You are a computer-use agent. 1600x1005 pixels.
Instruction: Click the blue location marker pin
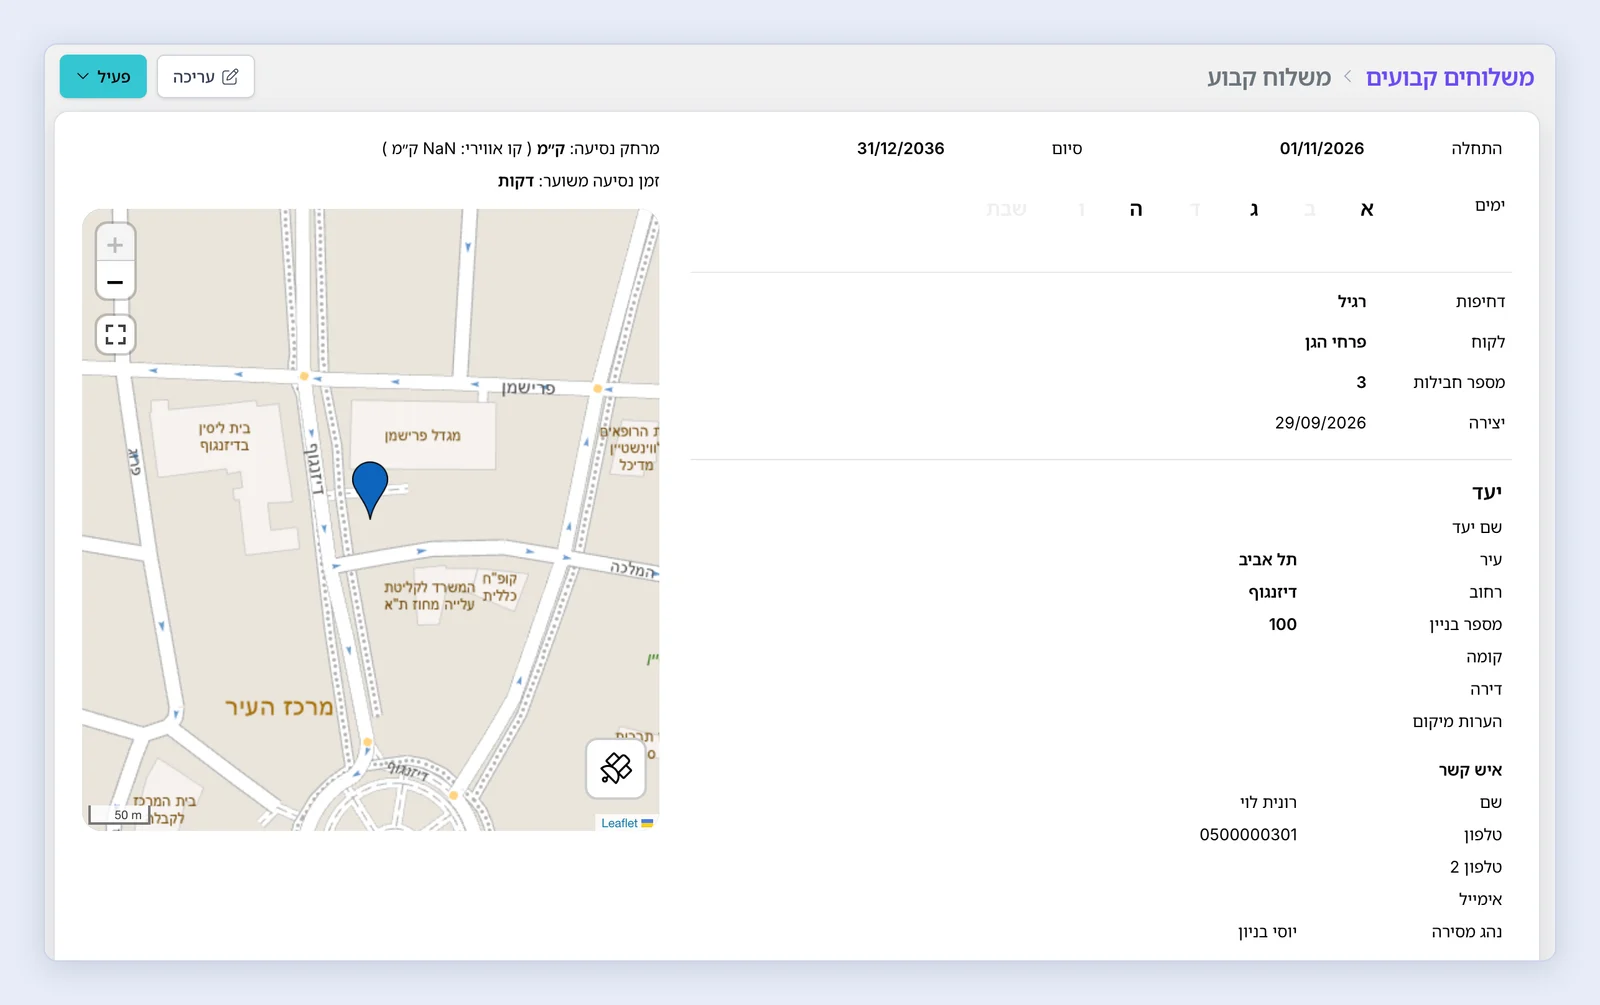coord(370,489)
